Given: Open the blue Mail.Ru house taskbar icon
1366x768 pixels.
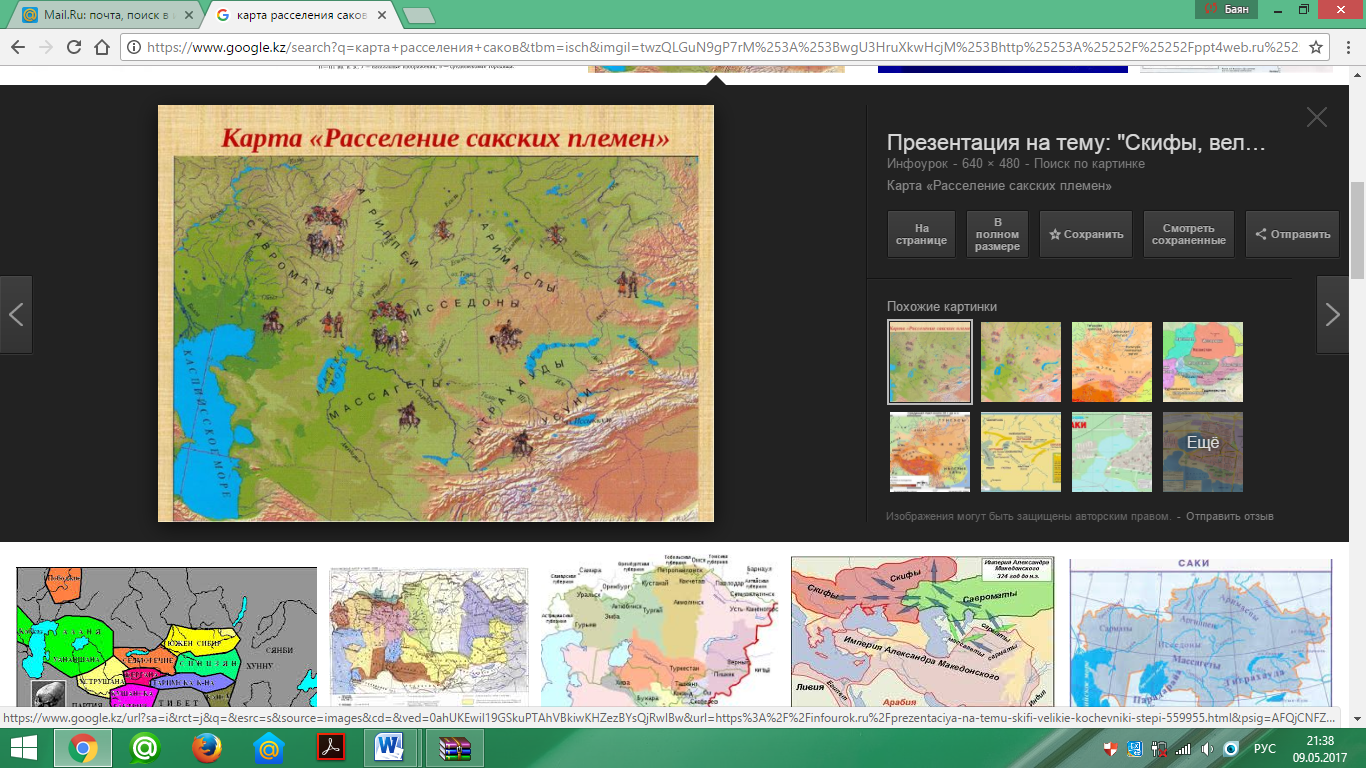Looking at the screenshot, I should pyautogui.click(x=269, y=748).
